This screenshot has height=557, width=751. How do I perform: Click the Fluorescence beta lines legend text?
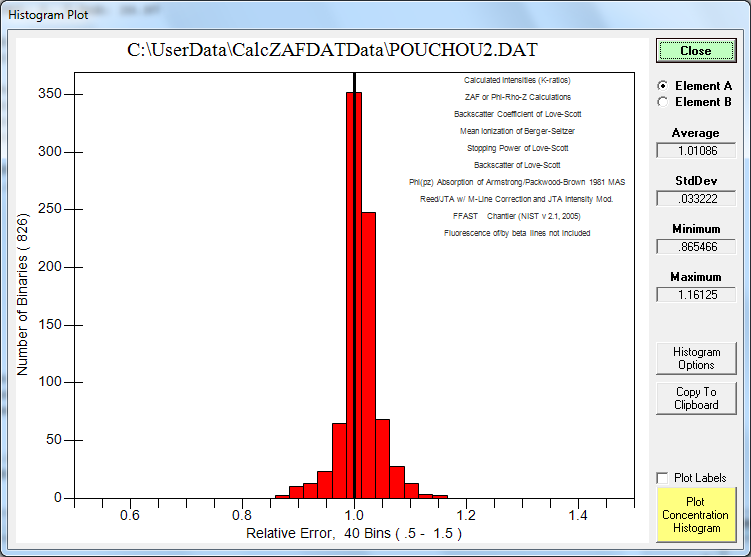[517, 233]
